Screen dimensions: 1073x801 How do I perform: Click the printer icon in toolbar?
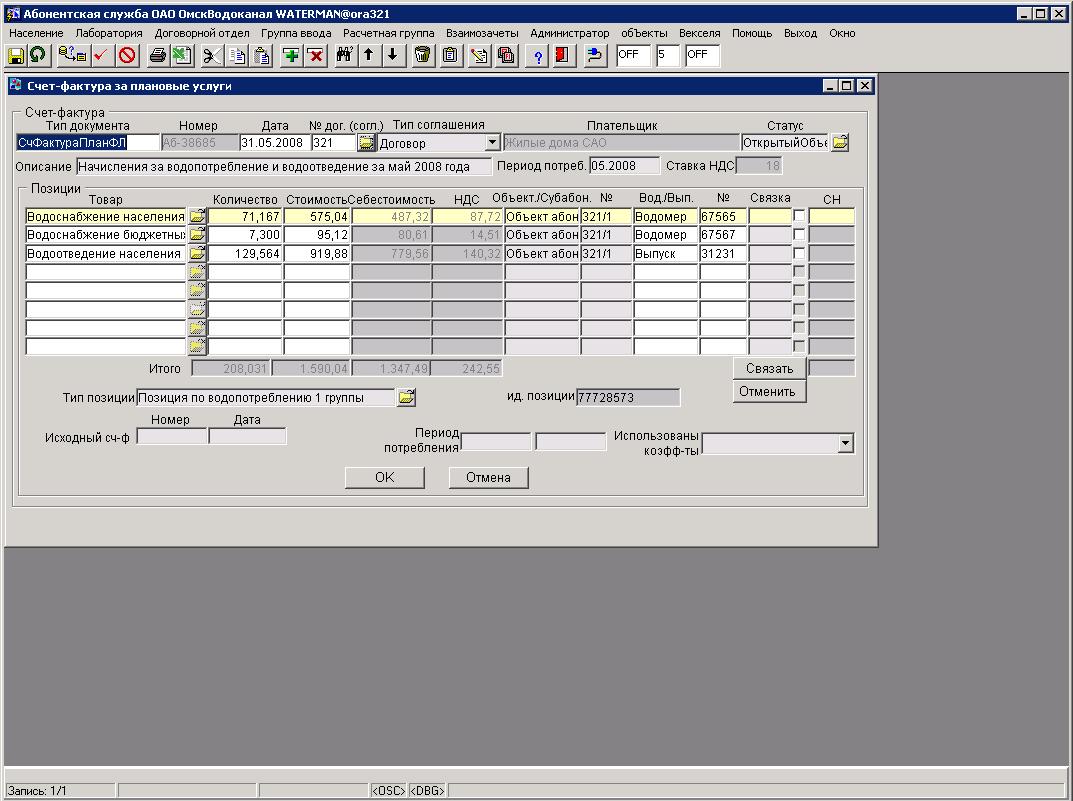(x=157, y=55)
